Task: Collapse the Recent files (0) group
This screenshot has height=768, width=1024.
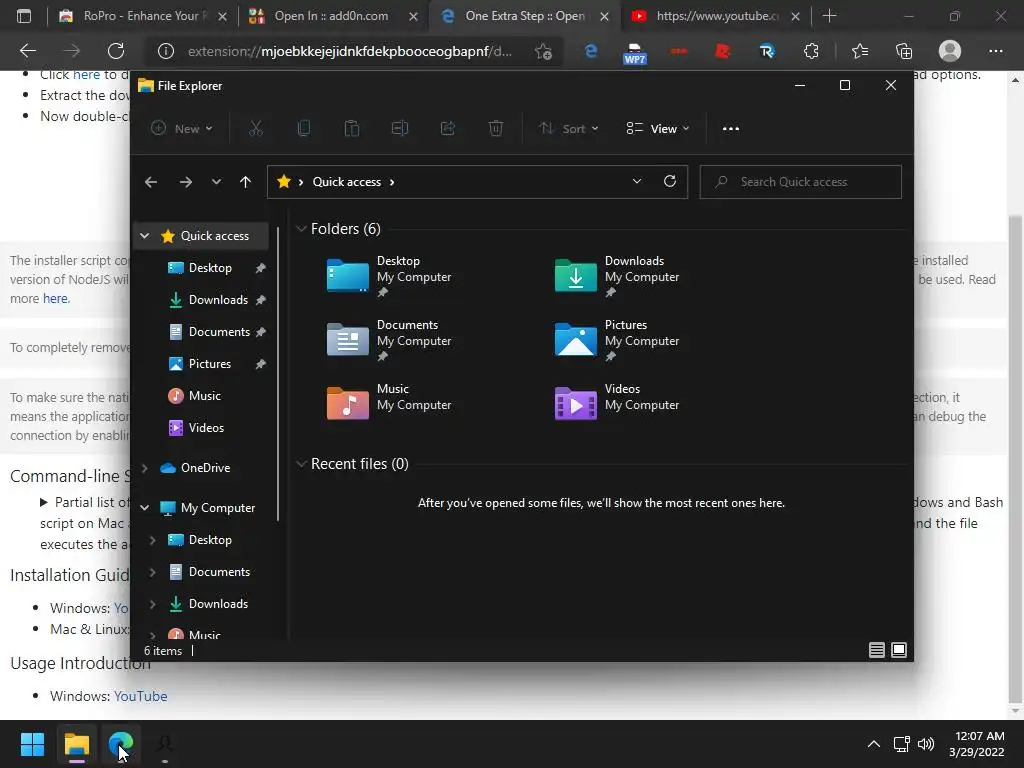Action: pos(301,464)
